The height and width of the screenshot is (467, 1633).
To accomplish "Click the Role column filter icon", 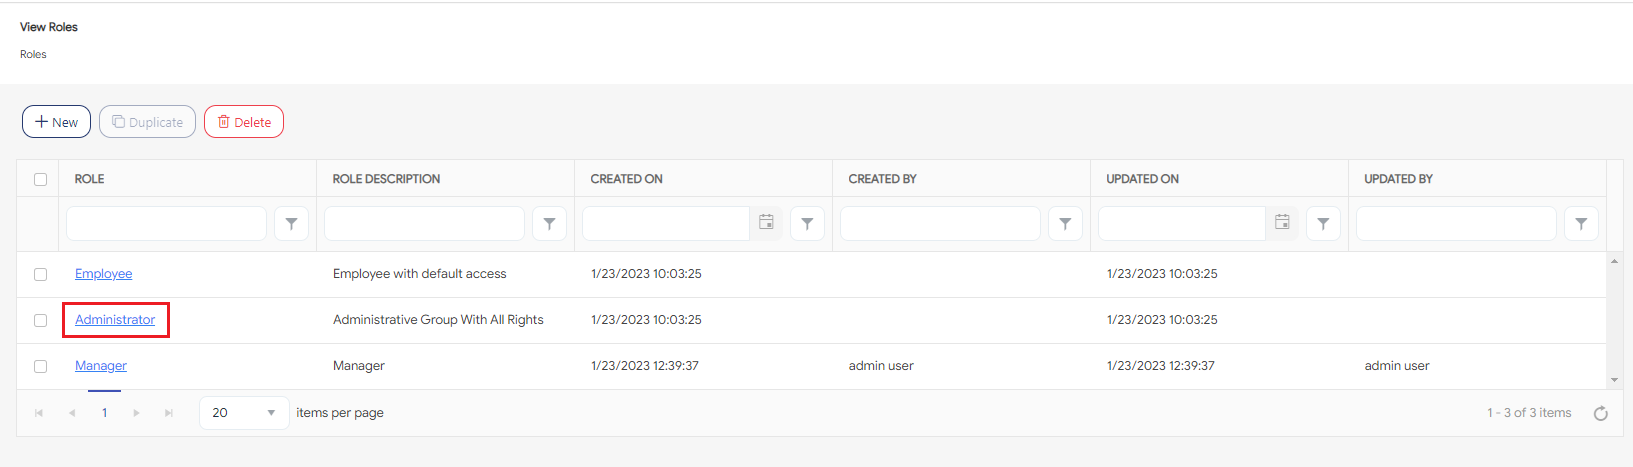I will [x=291, y=224].
